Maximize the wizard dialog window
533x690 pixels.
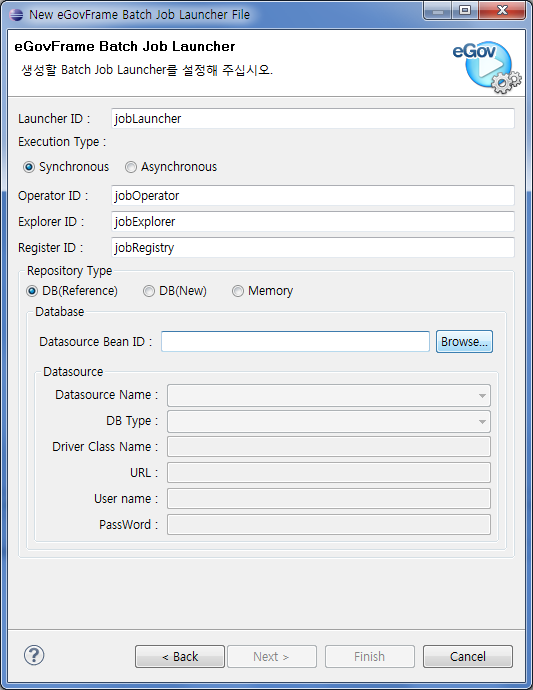click(x=465, y=10)
